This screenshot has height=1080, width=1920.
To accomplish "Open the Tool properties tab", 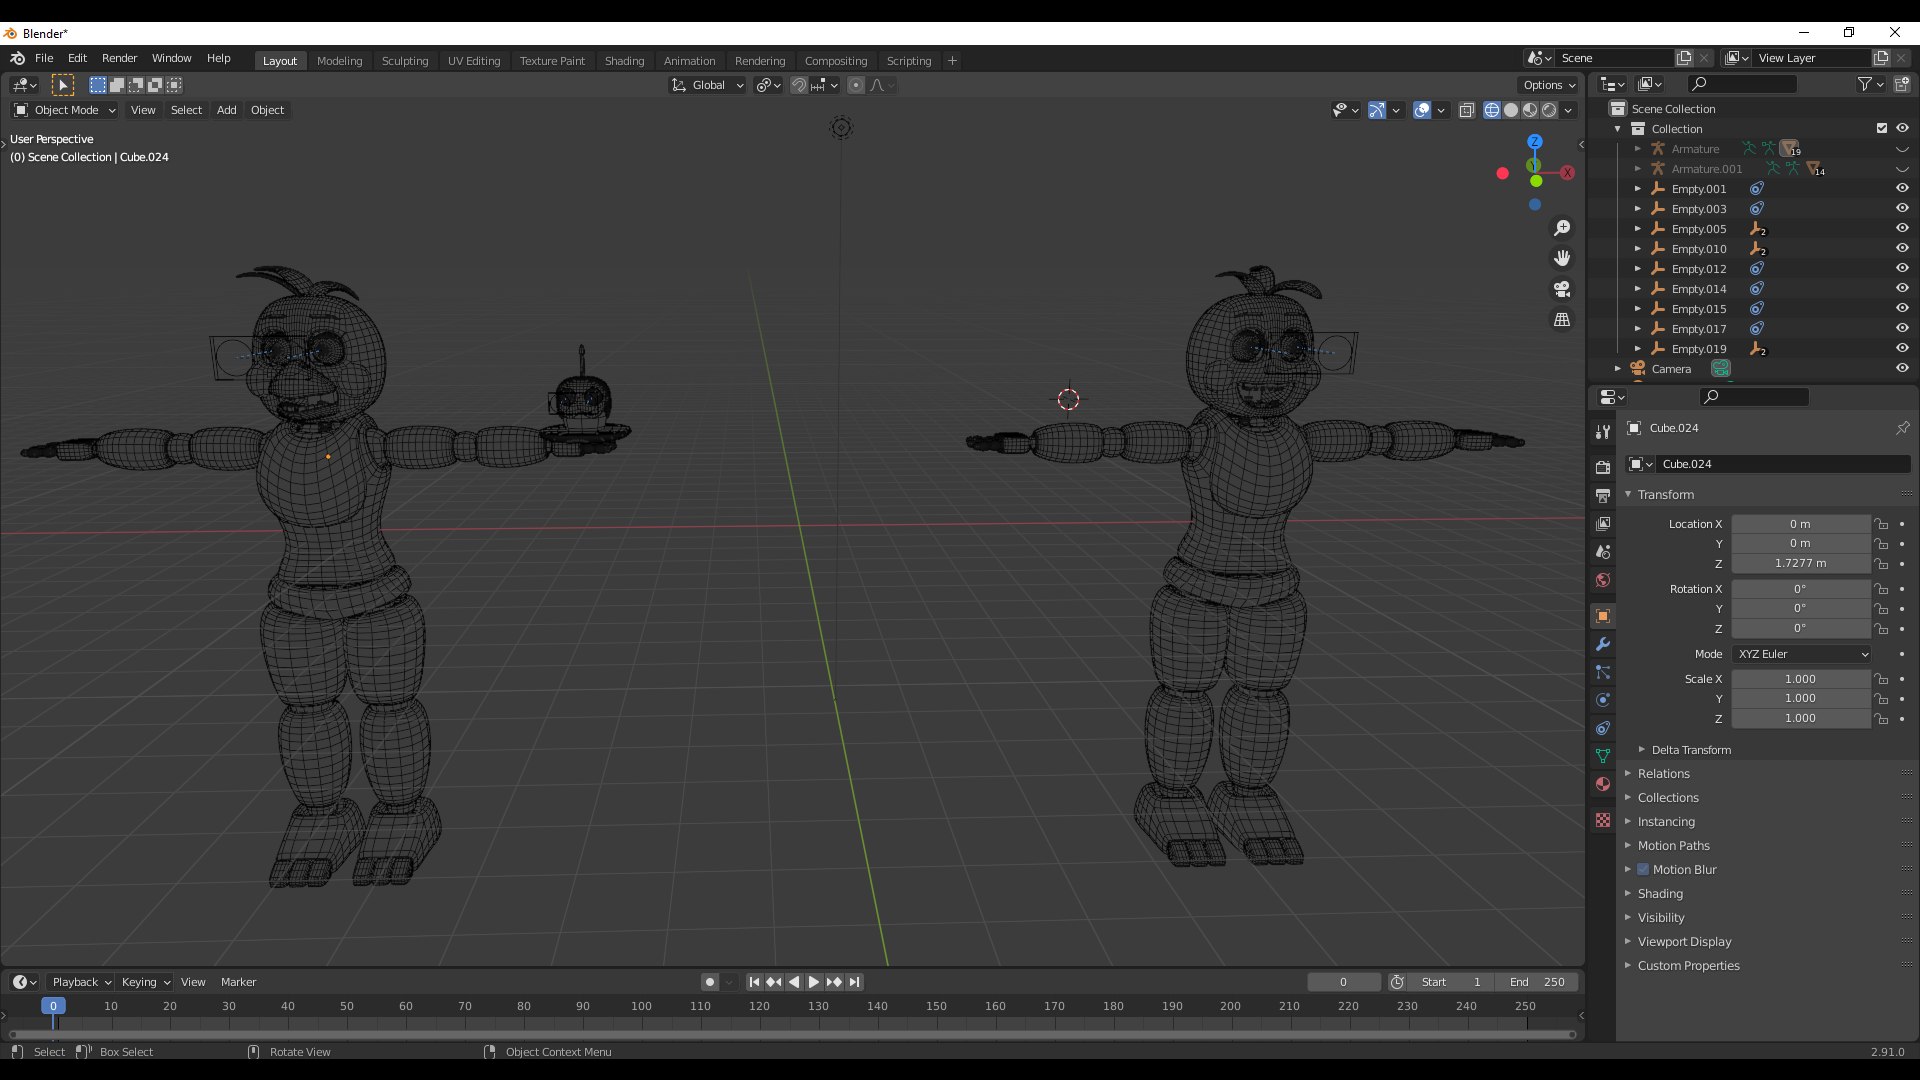I will tap(1603, 431).
